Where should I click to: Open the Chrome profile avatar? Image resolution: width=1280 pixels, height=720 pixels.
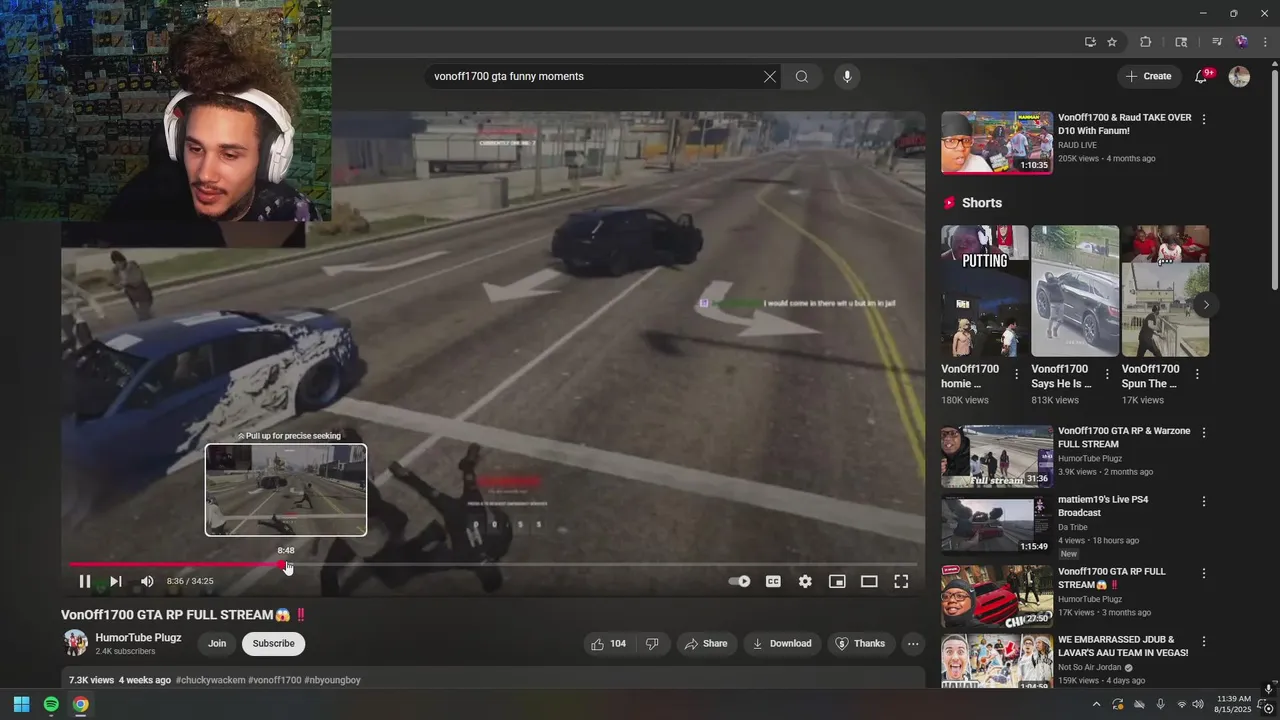click(1241, 42)
